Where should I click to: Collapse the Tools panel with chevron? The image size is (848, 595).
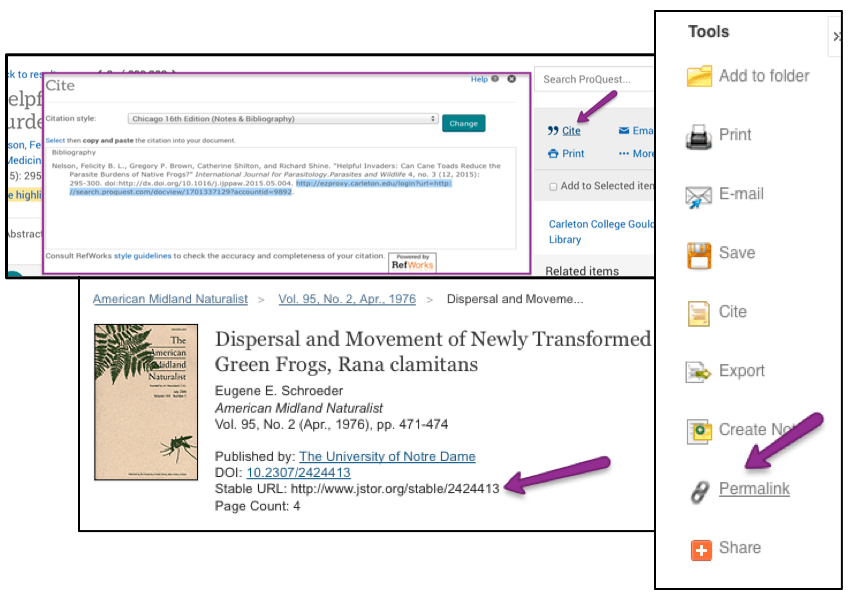(x=837, y=37)
